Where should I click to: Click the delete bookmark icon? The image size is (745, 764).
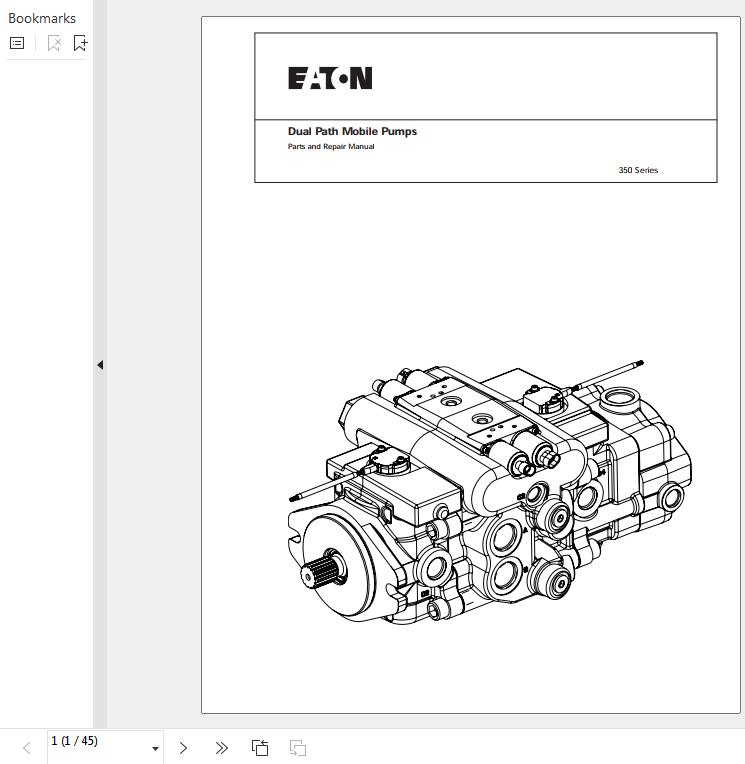coord(54,43)
